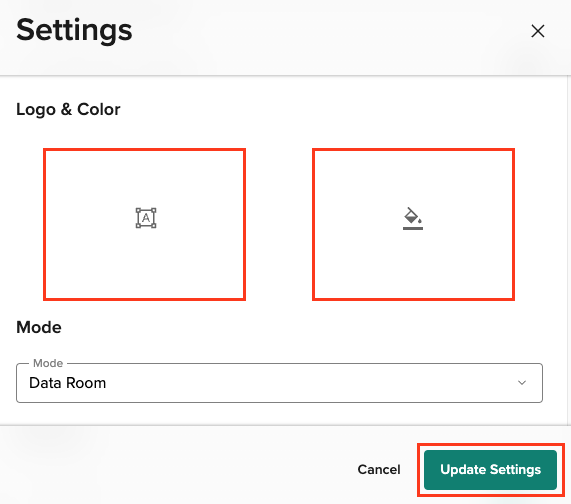The height and width of the screenshot is (504, 571).
Task: Click the paint bucket fill icon
Action: [x=413, y=218]
